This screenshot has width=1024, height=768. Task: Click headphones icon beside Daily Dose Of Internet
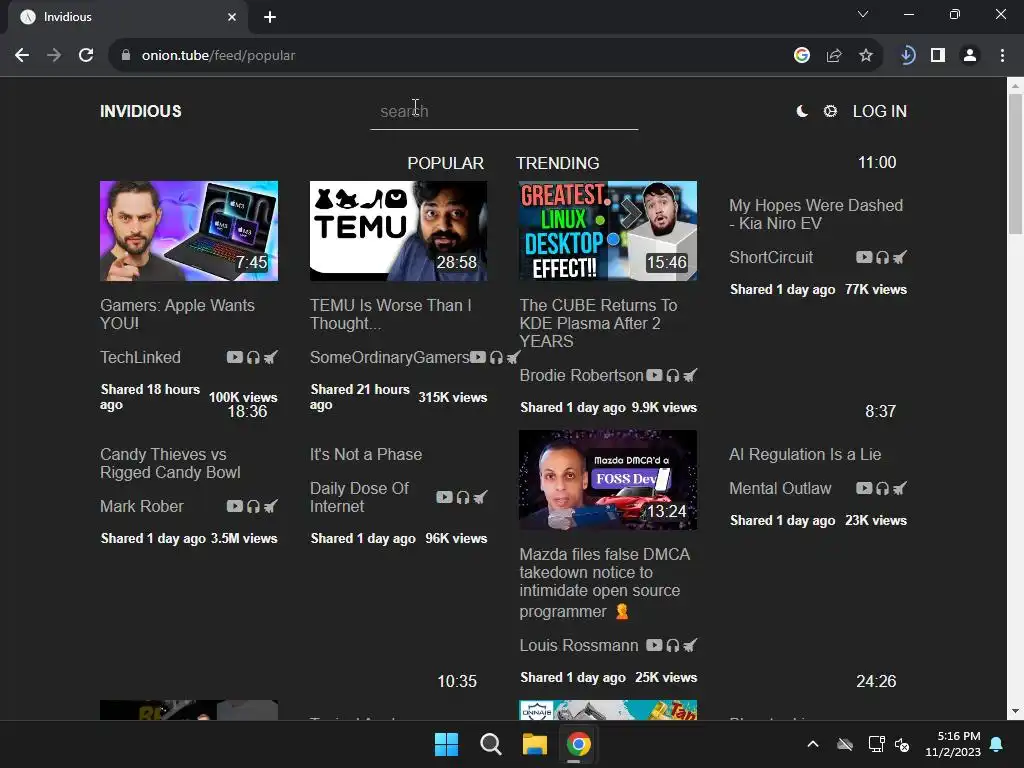[463, 497]
